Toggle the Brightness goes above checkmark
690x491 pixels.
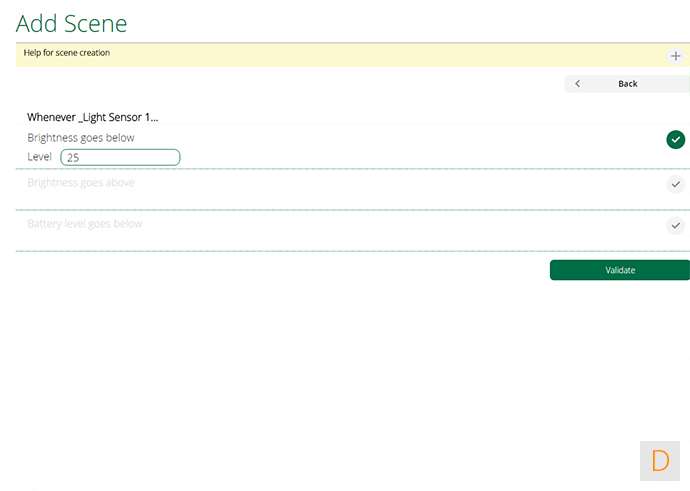(676, 184)
